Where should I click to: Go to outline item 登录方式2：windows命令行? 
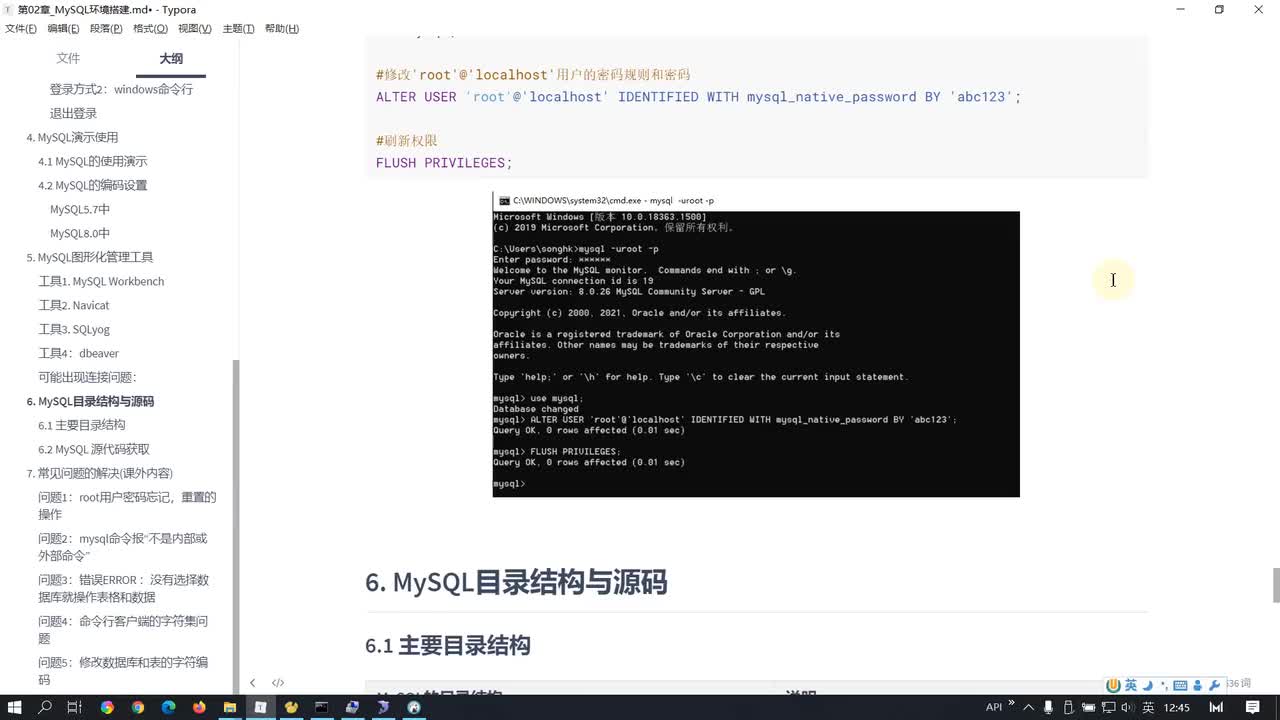[x=121, y=89]
